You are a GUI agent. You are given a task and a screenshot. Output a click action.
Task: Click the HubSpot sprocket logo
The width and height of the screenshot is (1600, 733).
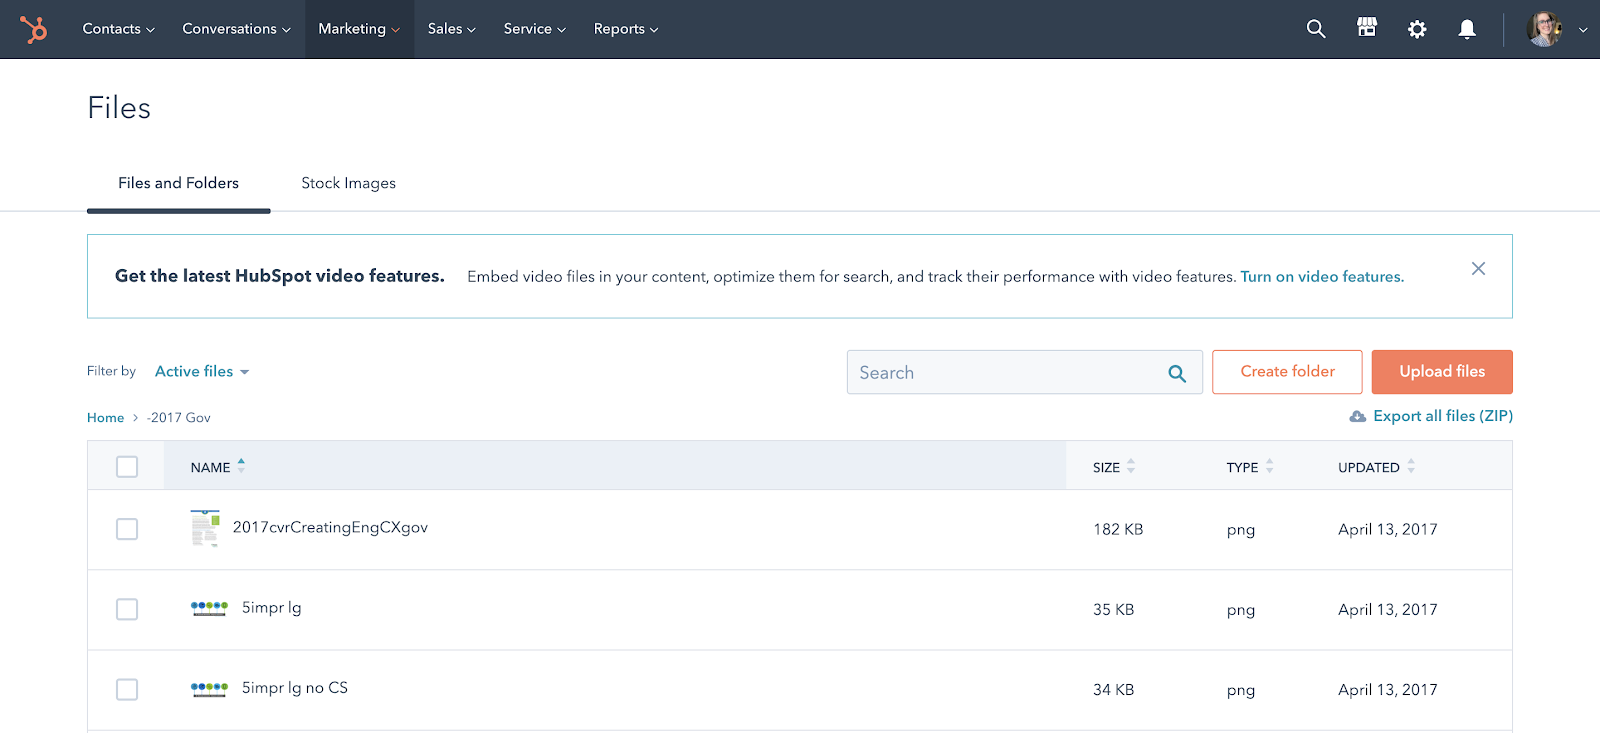[x=34, y=29]
